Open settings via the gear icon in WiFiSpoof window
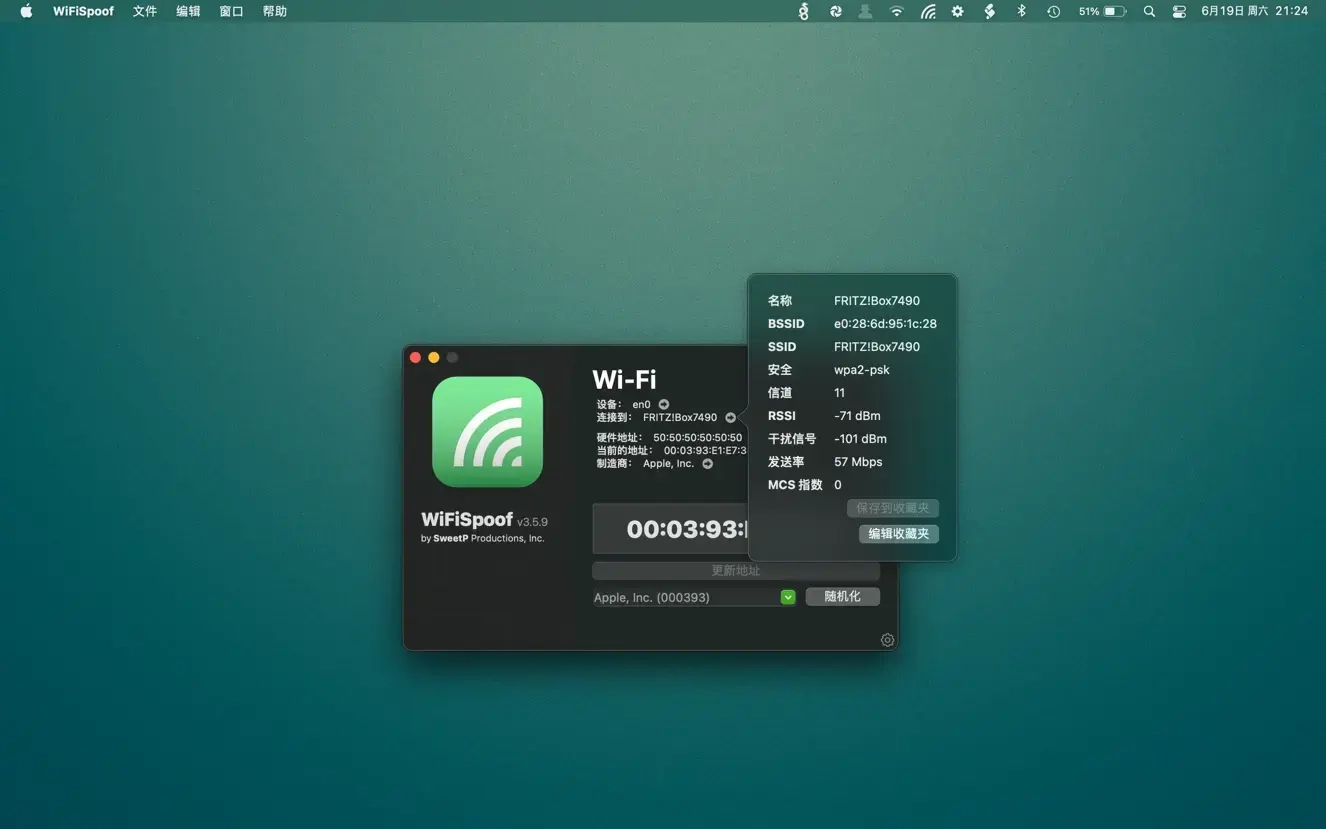Viewport: 1326px width, 829px height. pyautogui.click(x=887, y=640)
